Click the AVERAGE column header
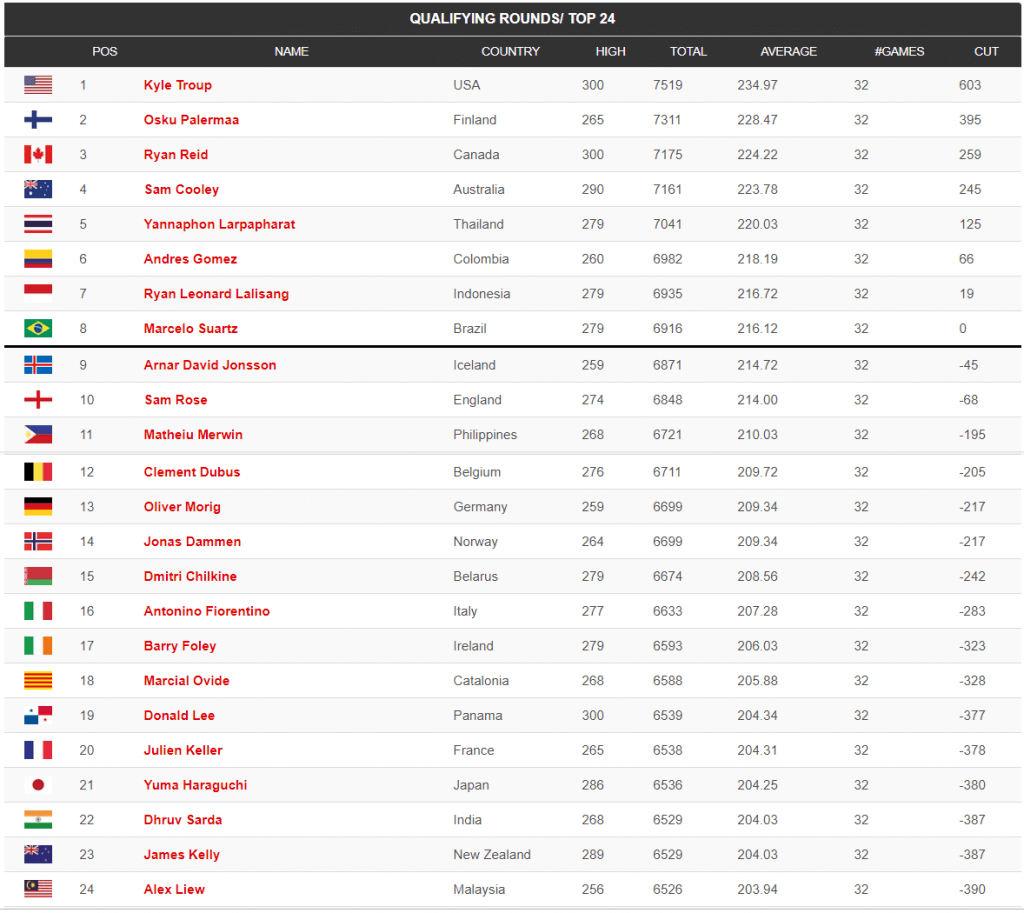This screenshot has height=913, width=1024. (788, 51)
